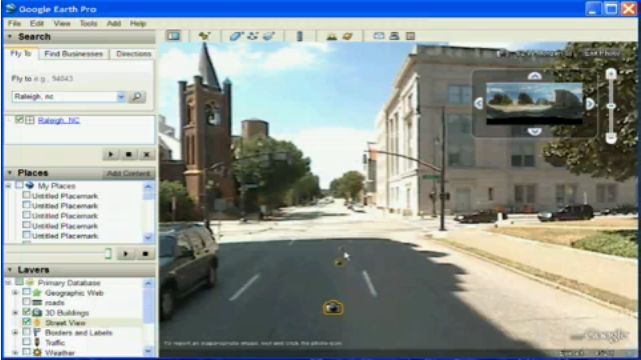The image size is (641, 360).
Task: Open the Tools menu
Action: (88, 24)
